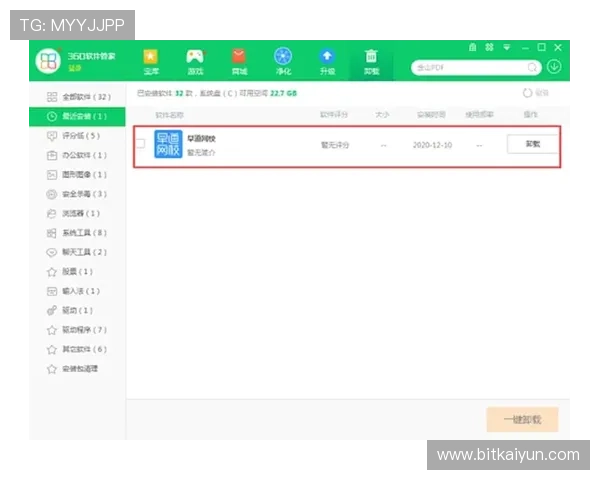Screen dimensions: 600x480
Task: Select the 聊天工具 (2) category
Action: coord(76,252)
